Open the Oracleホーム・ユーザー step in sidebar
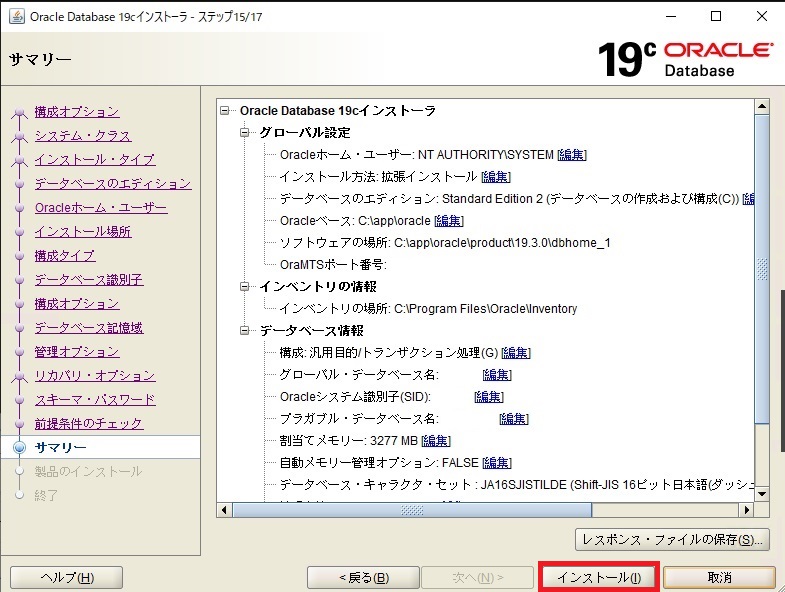 101,208
